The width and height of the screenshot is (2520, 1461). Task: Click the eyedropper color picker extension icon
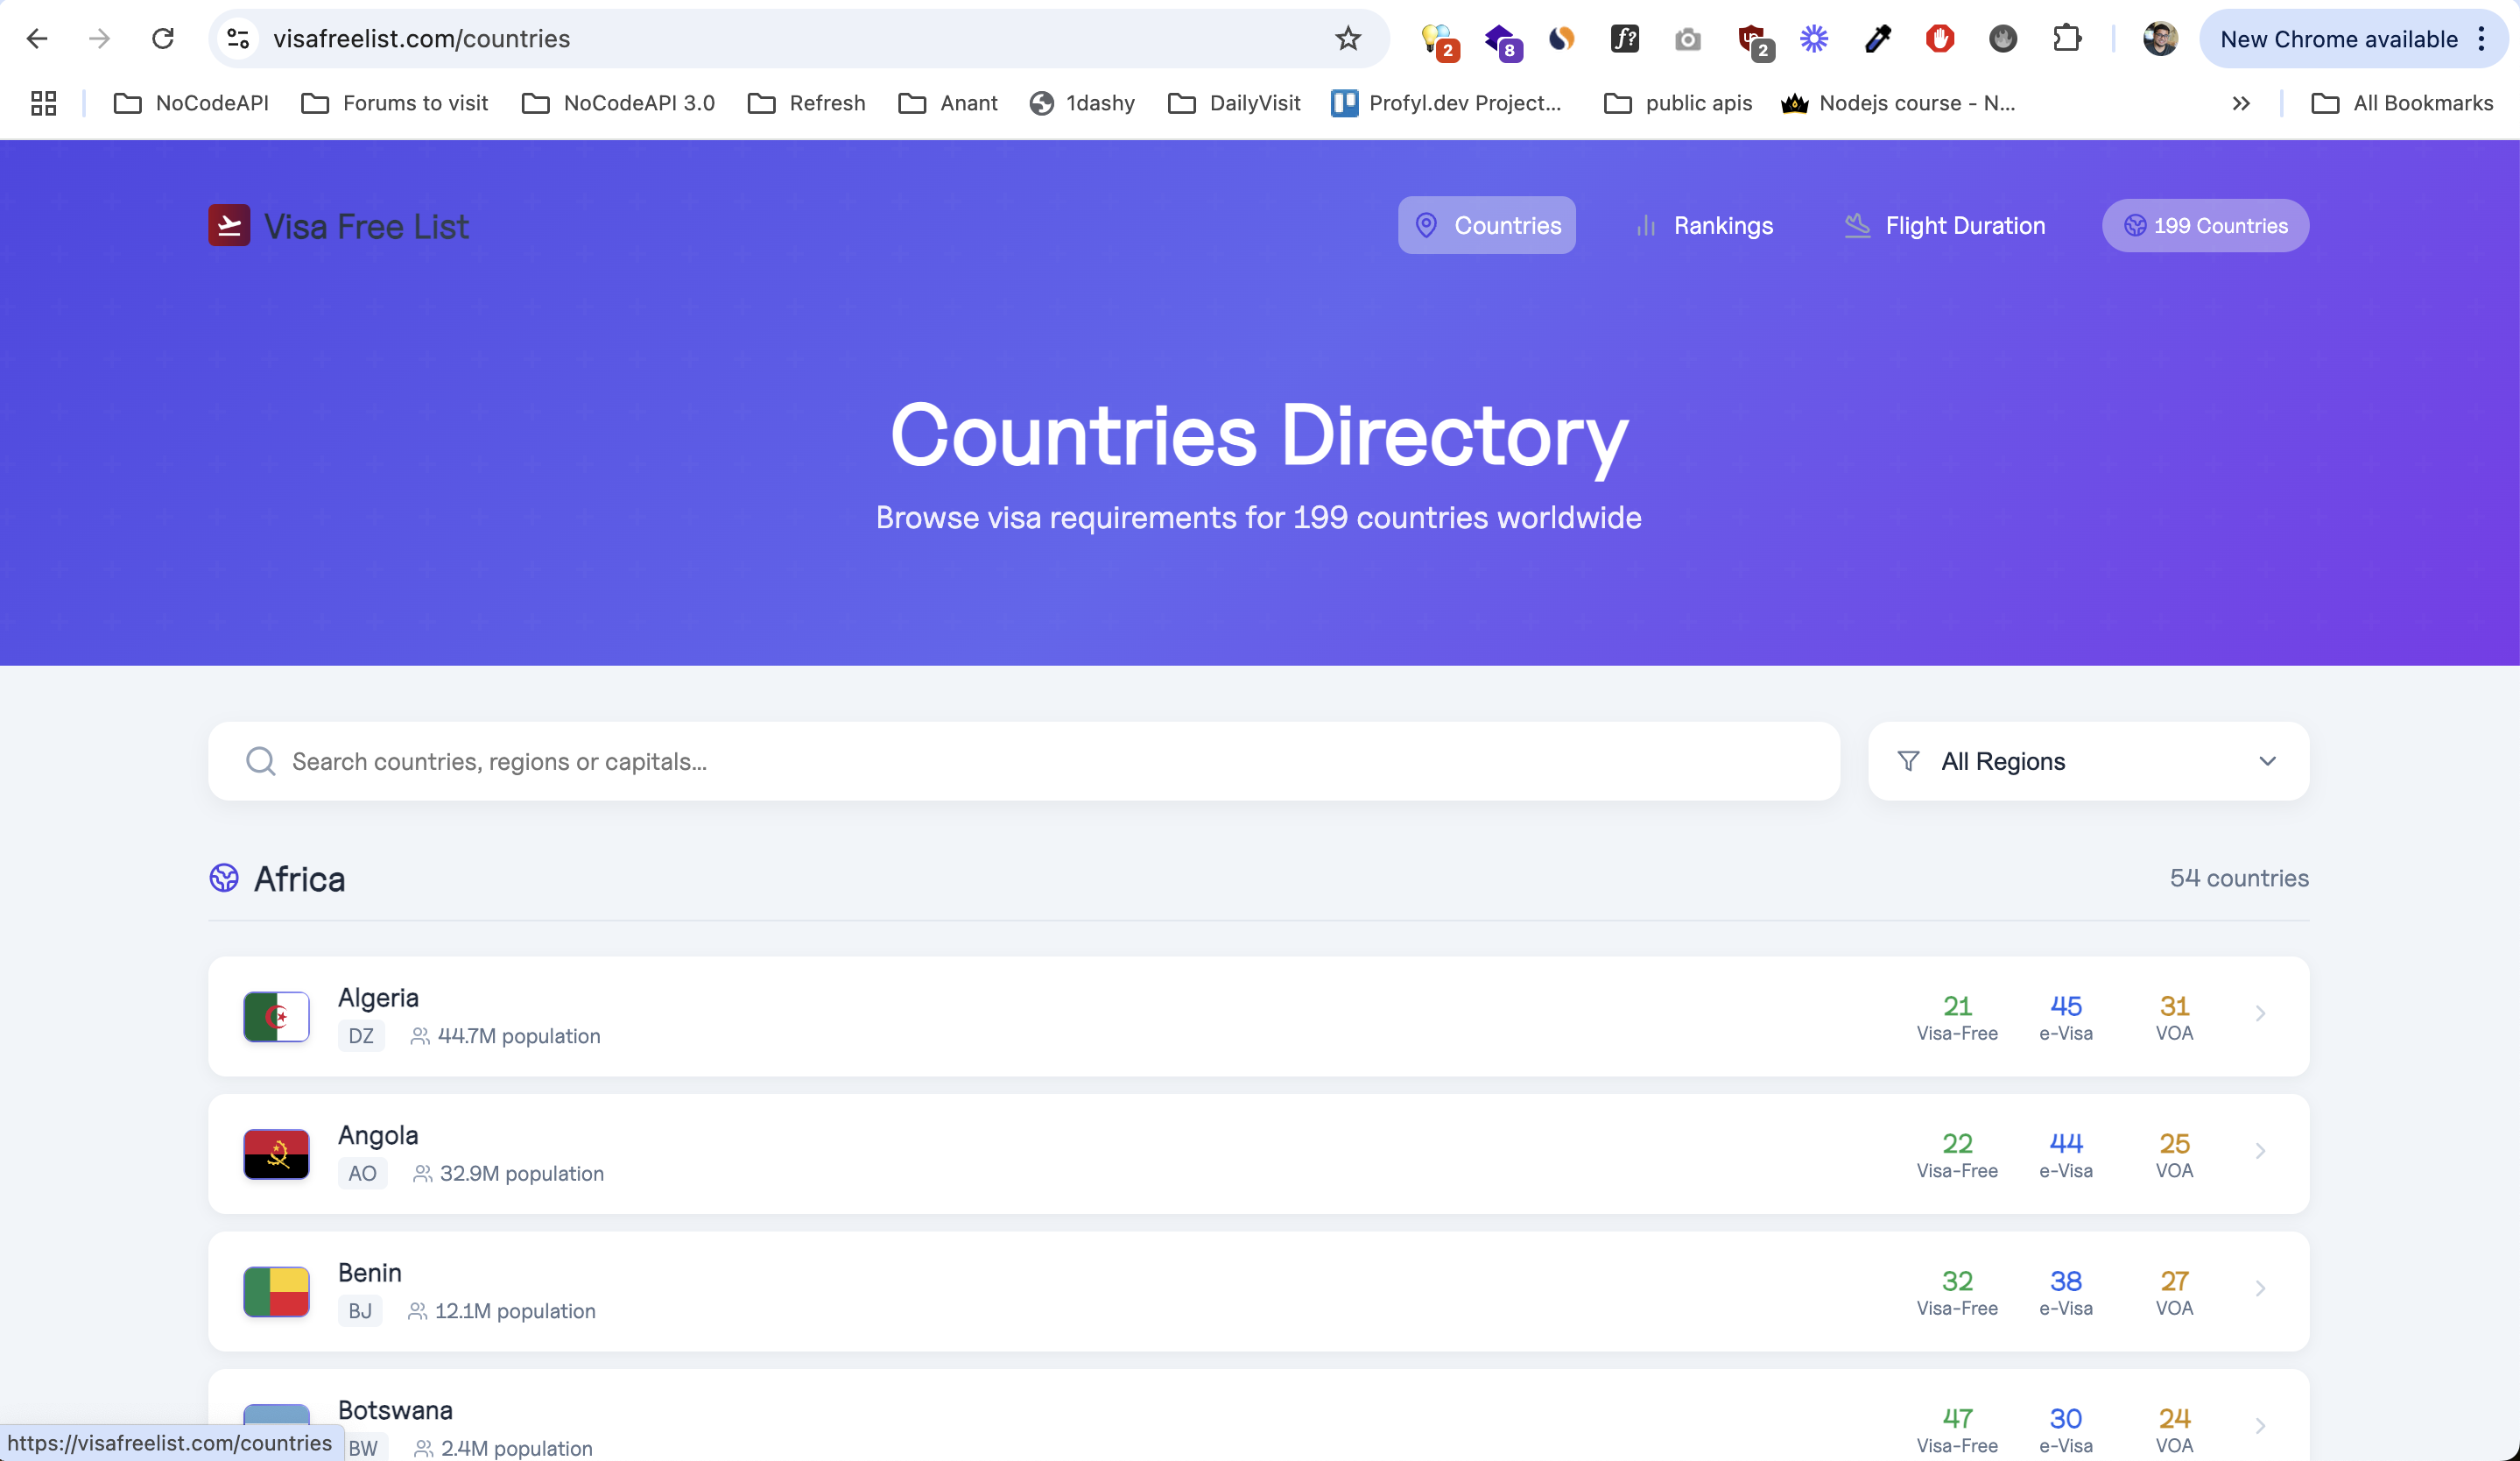click(x=1877, y=39)
